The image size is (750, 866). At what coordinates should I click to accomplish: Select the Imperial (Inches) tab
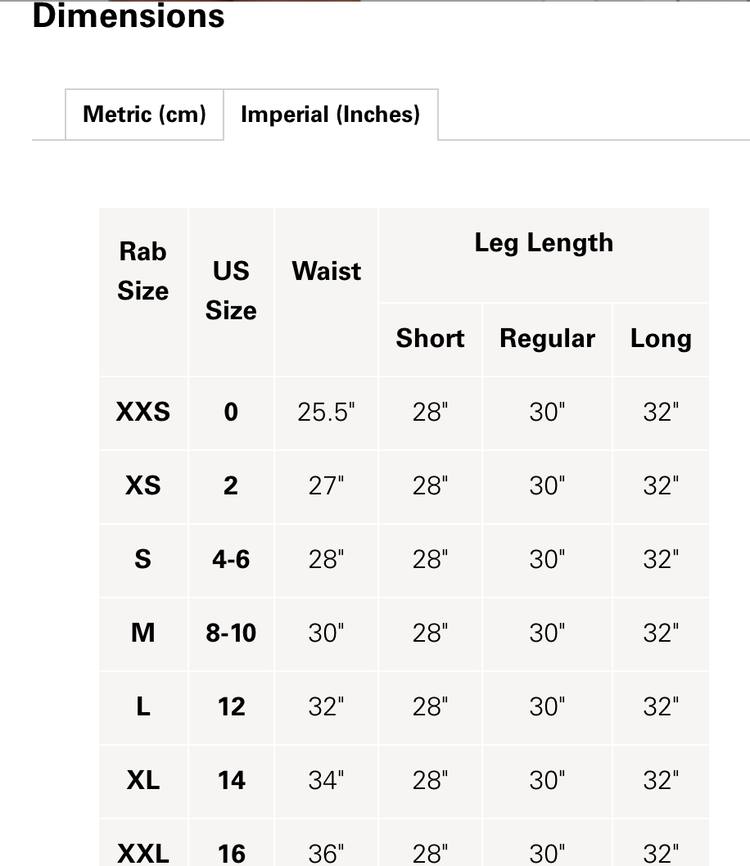pos(331,114)
